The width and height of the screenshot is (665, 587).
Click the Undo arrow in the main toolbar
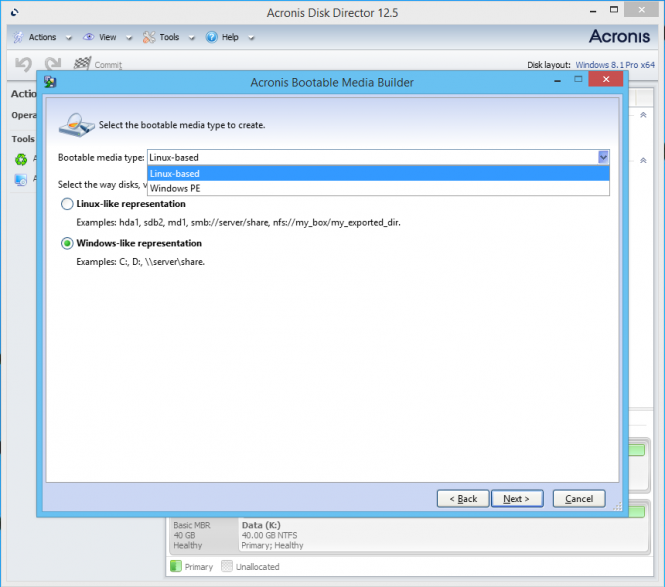pyautogui.click(x=23, y=64)
